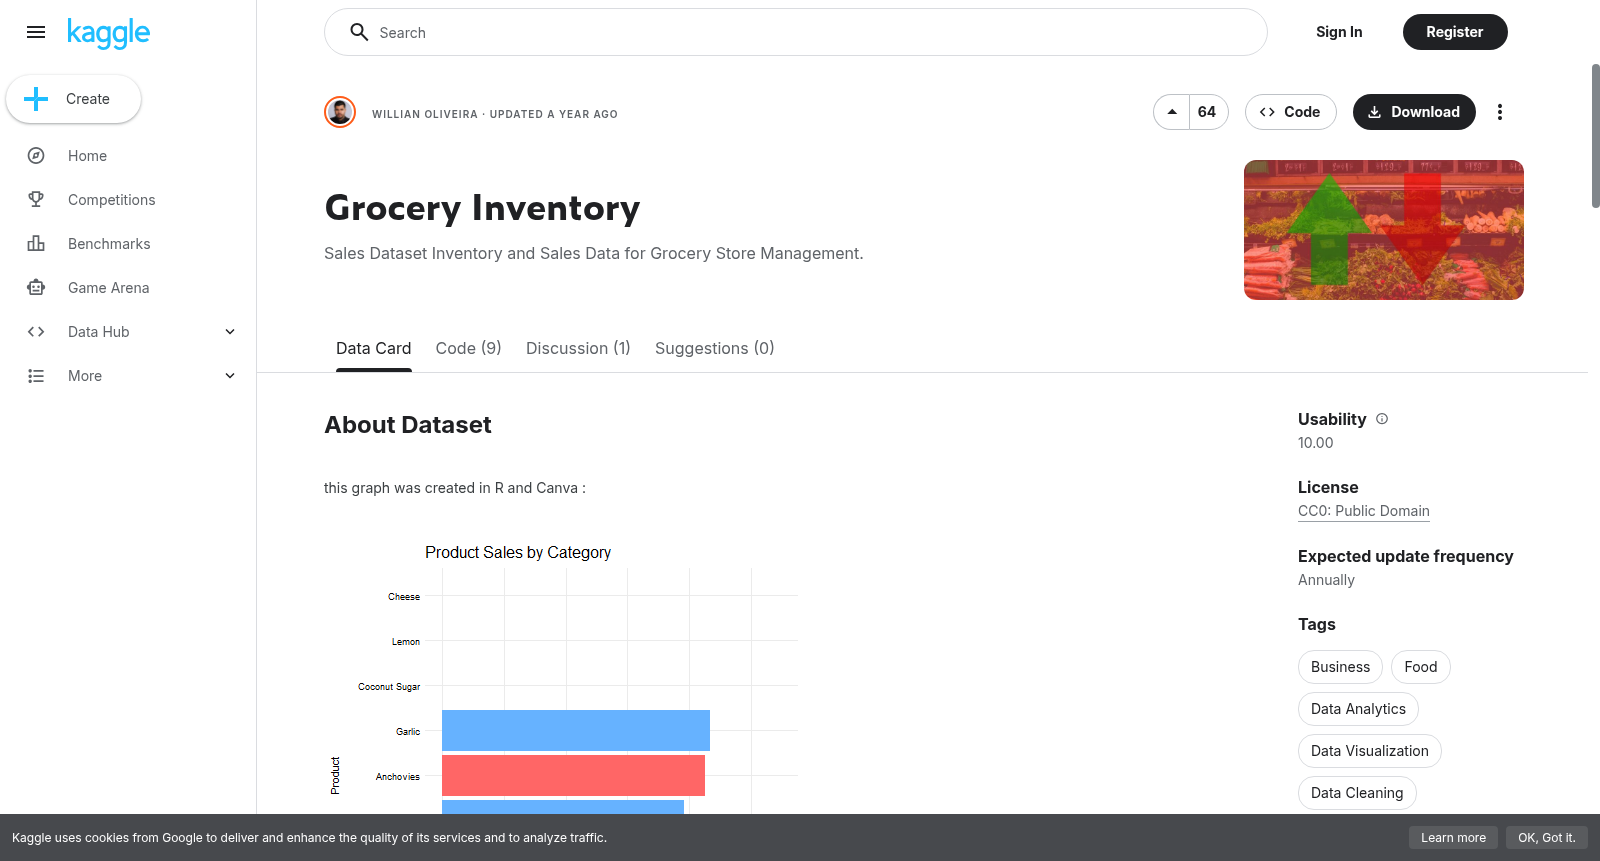Click the About Dataset heading
Image resolution: width=1600 pixels, height=861 pixels.
[408, 425]
